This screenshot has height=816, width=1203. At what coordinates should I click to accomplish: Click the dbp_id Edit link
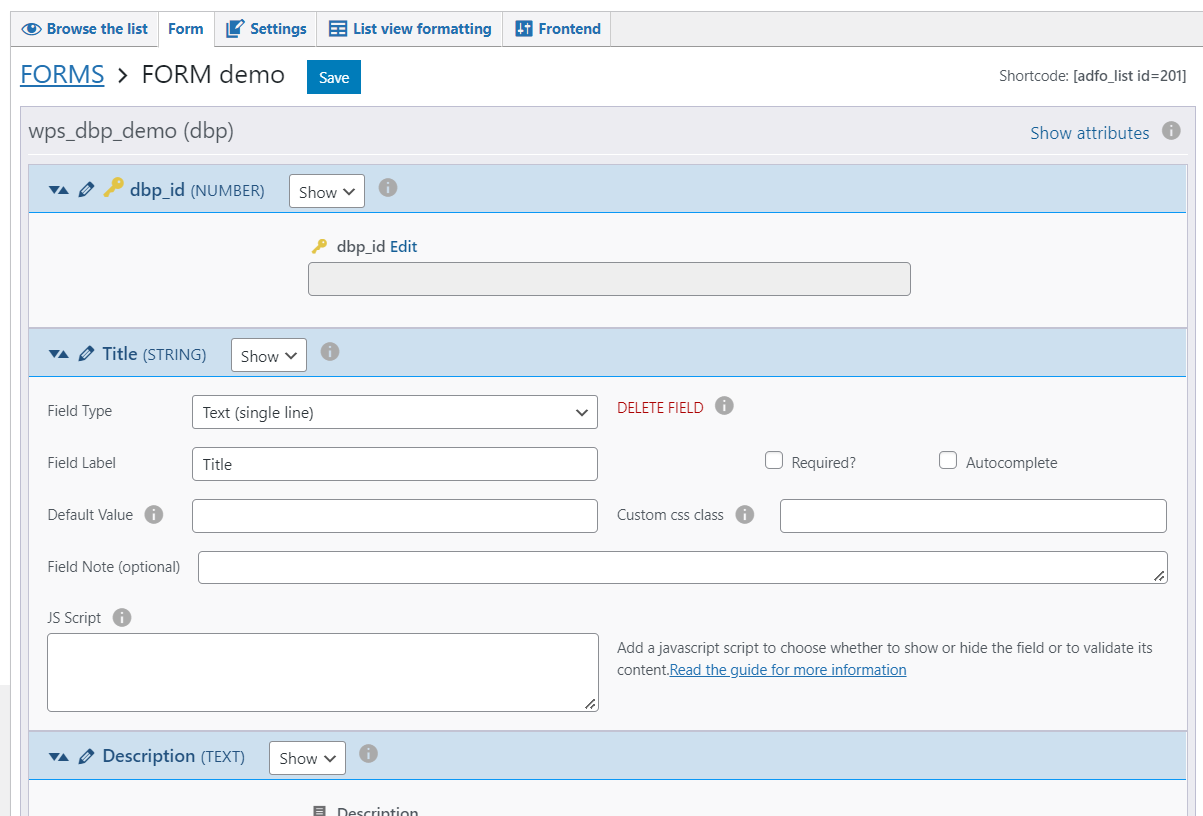[x=403, y=246]
